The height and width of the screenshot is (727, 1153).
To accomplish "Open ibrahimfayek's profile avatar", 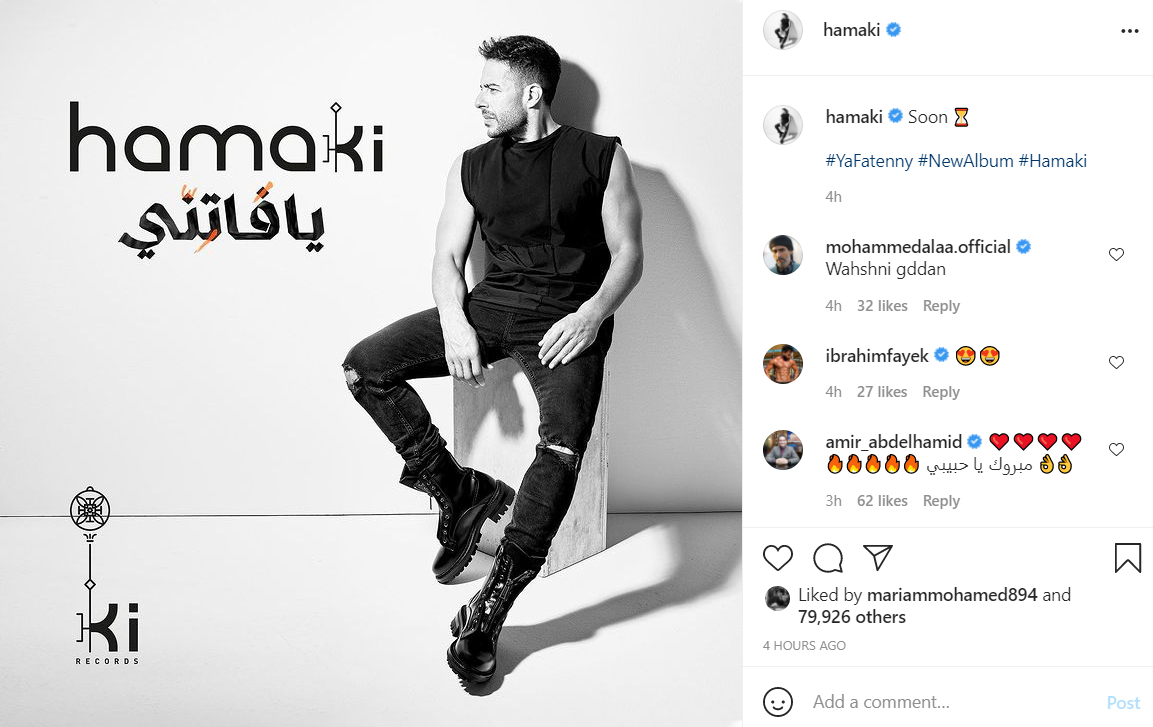I will point(782,364).
